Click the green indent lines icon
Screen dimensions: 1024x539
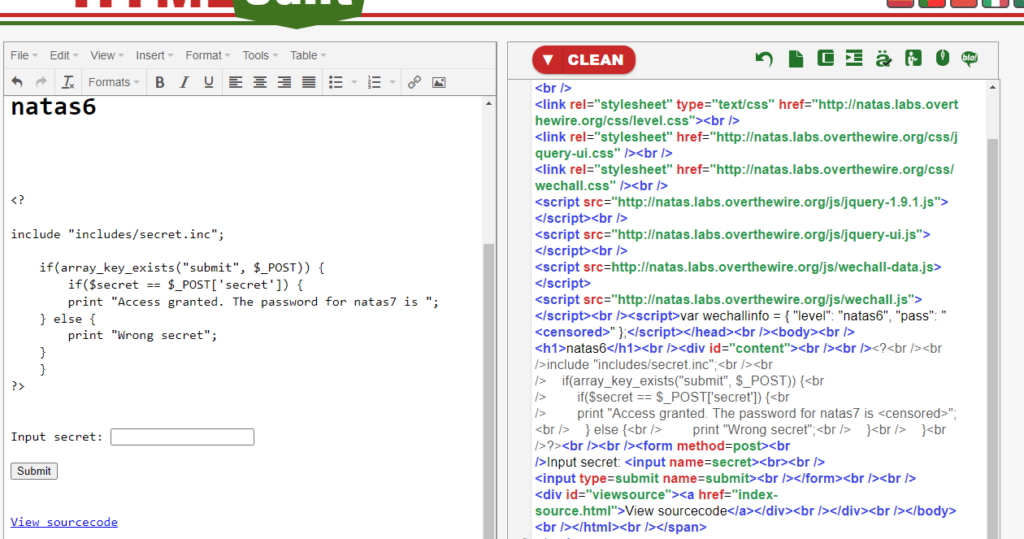pos(853,59)
